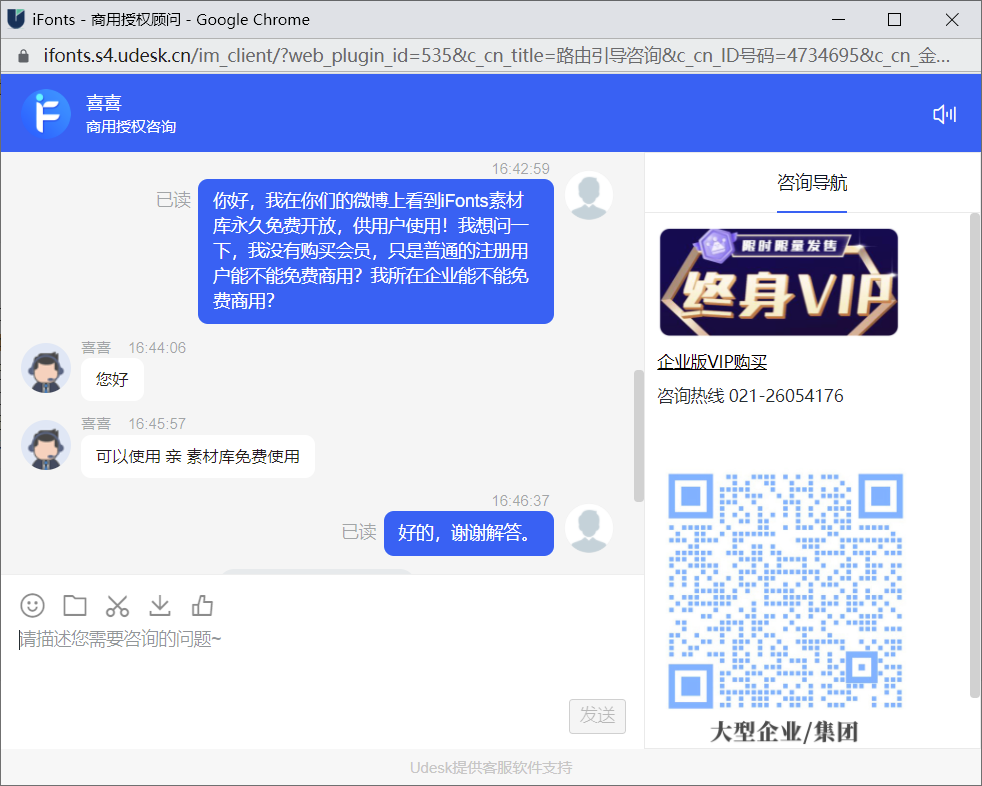Click the download chat record icon
This screenshot has height=786, width=982.
160,606
